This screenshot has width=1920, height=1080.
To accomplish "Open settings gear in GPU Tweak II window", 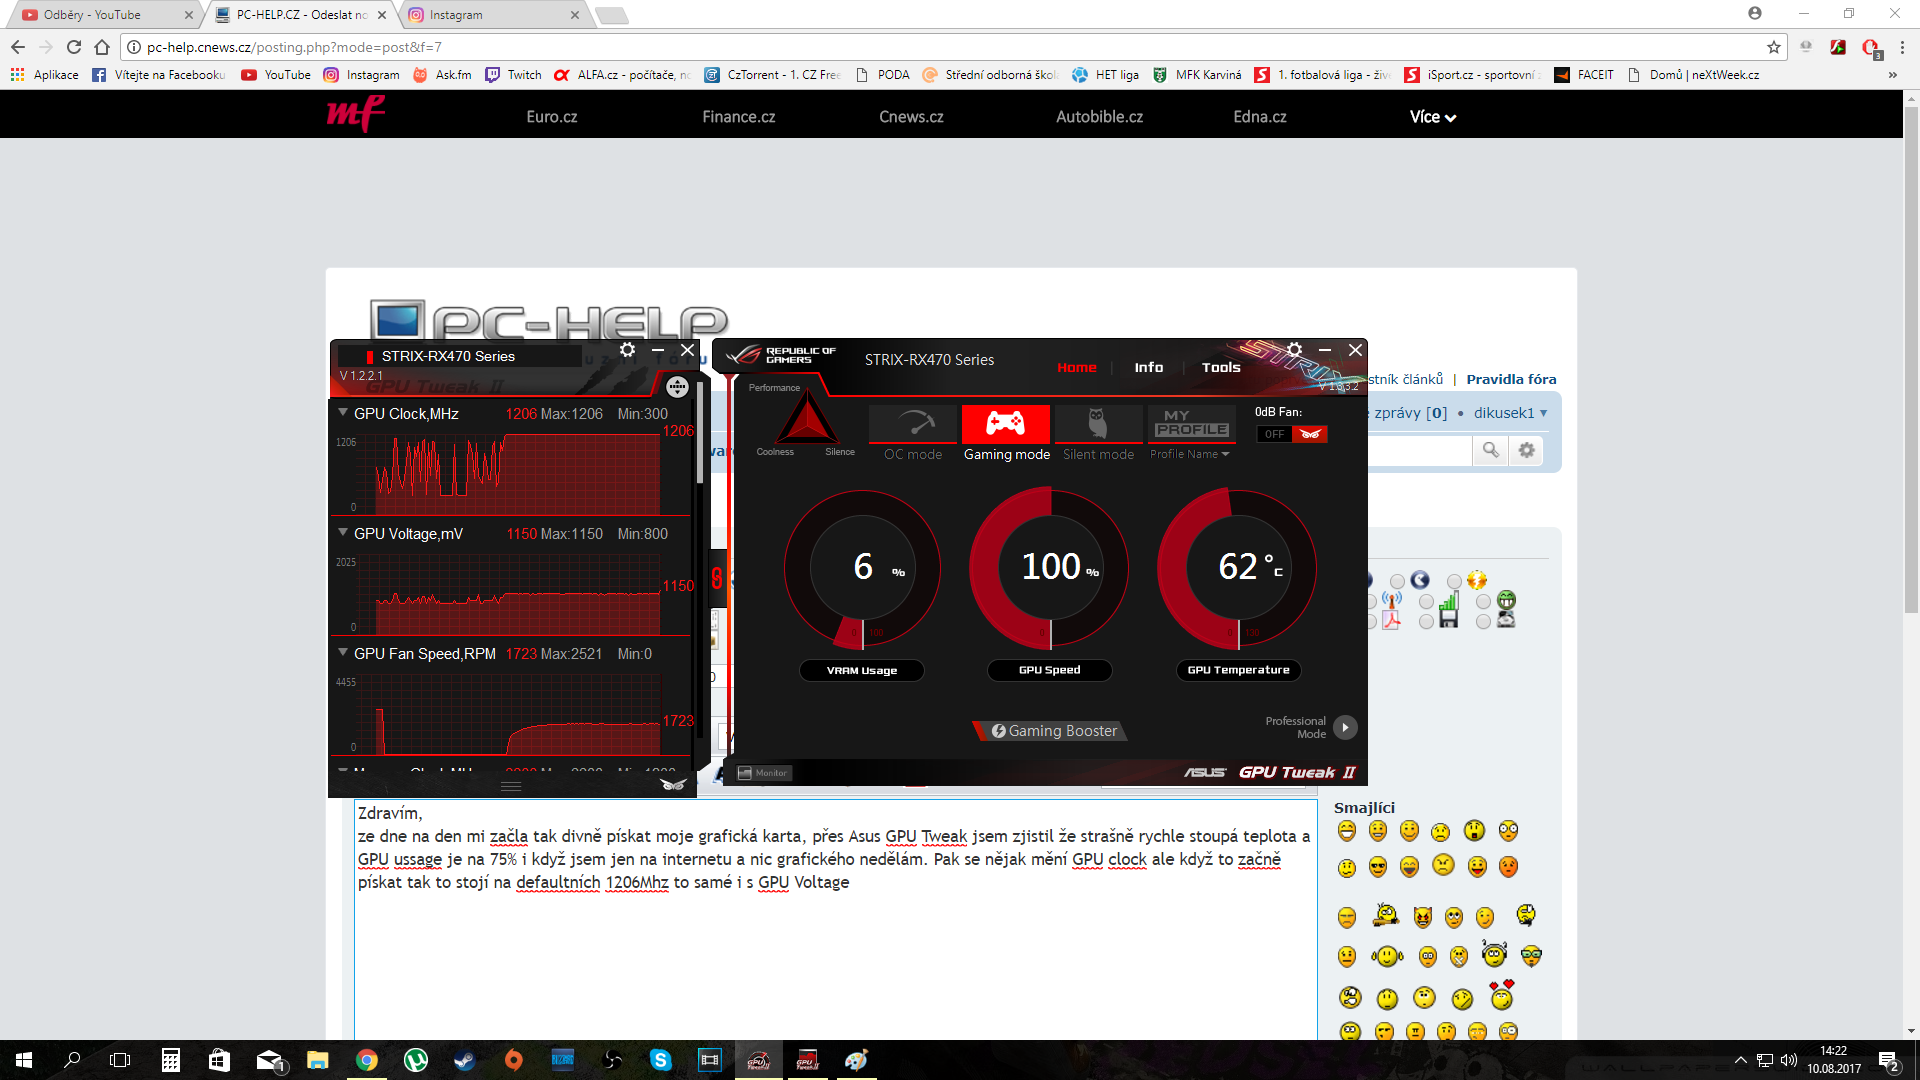I will coord(1294,350).
